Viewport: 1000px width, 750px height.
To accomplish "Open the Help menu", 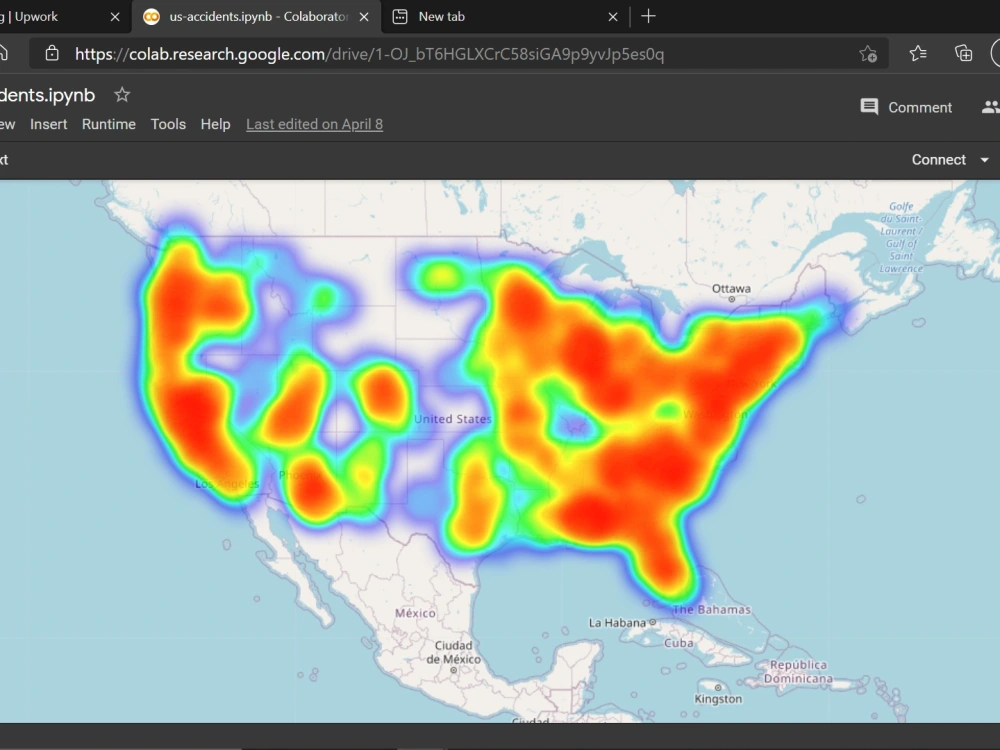I will (x=216, y=124).
